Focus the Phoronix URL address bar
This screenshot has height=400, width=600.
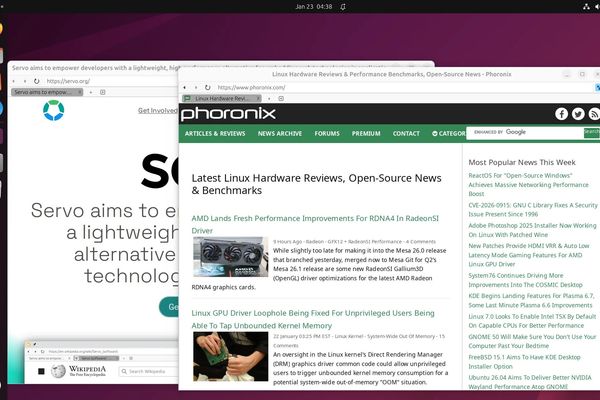click(x=404, y=88)
